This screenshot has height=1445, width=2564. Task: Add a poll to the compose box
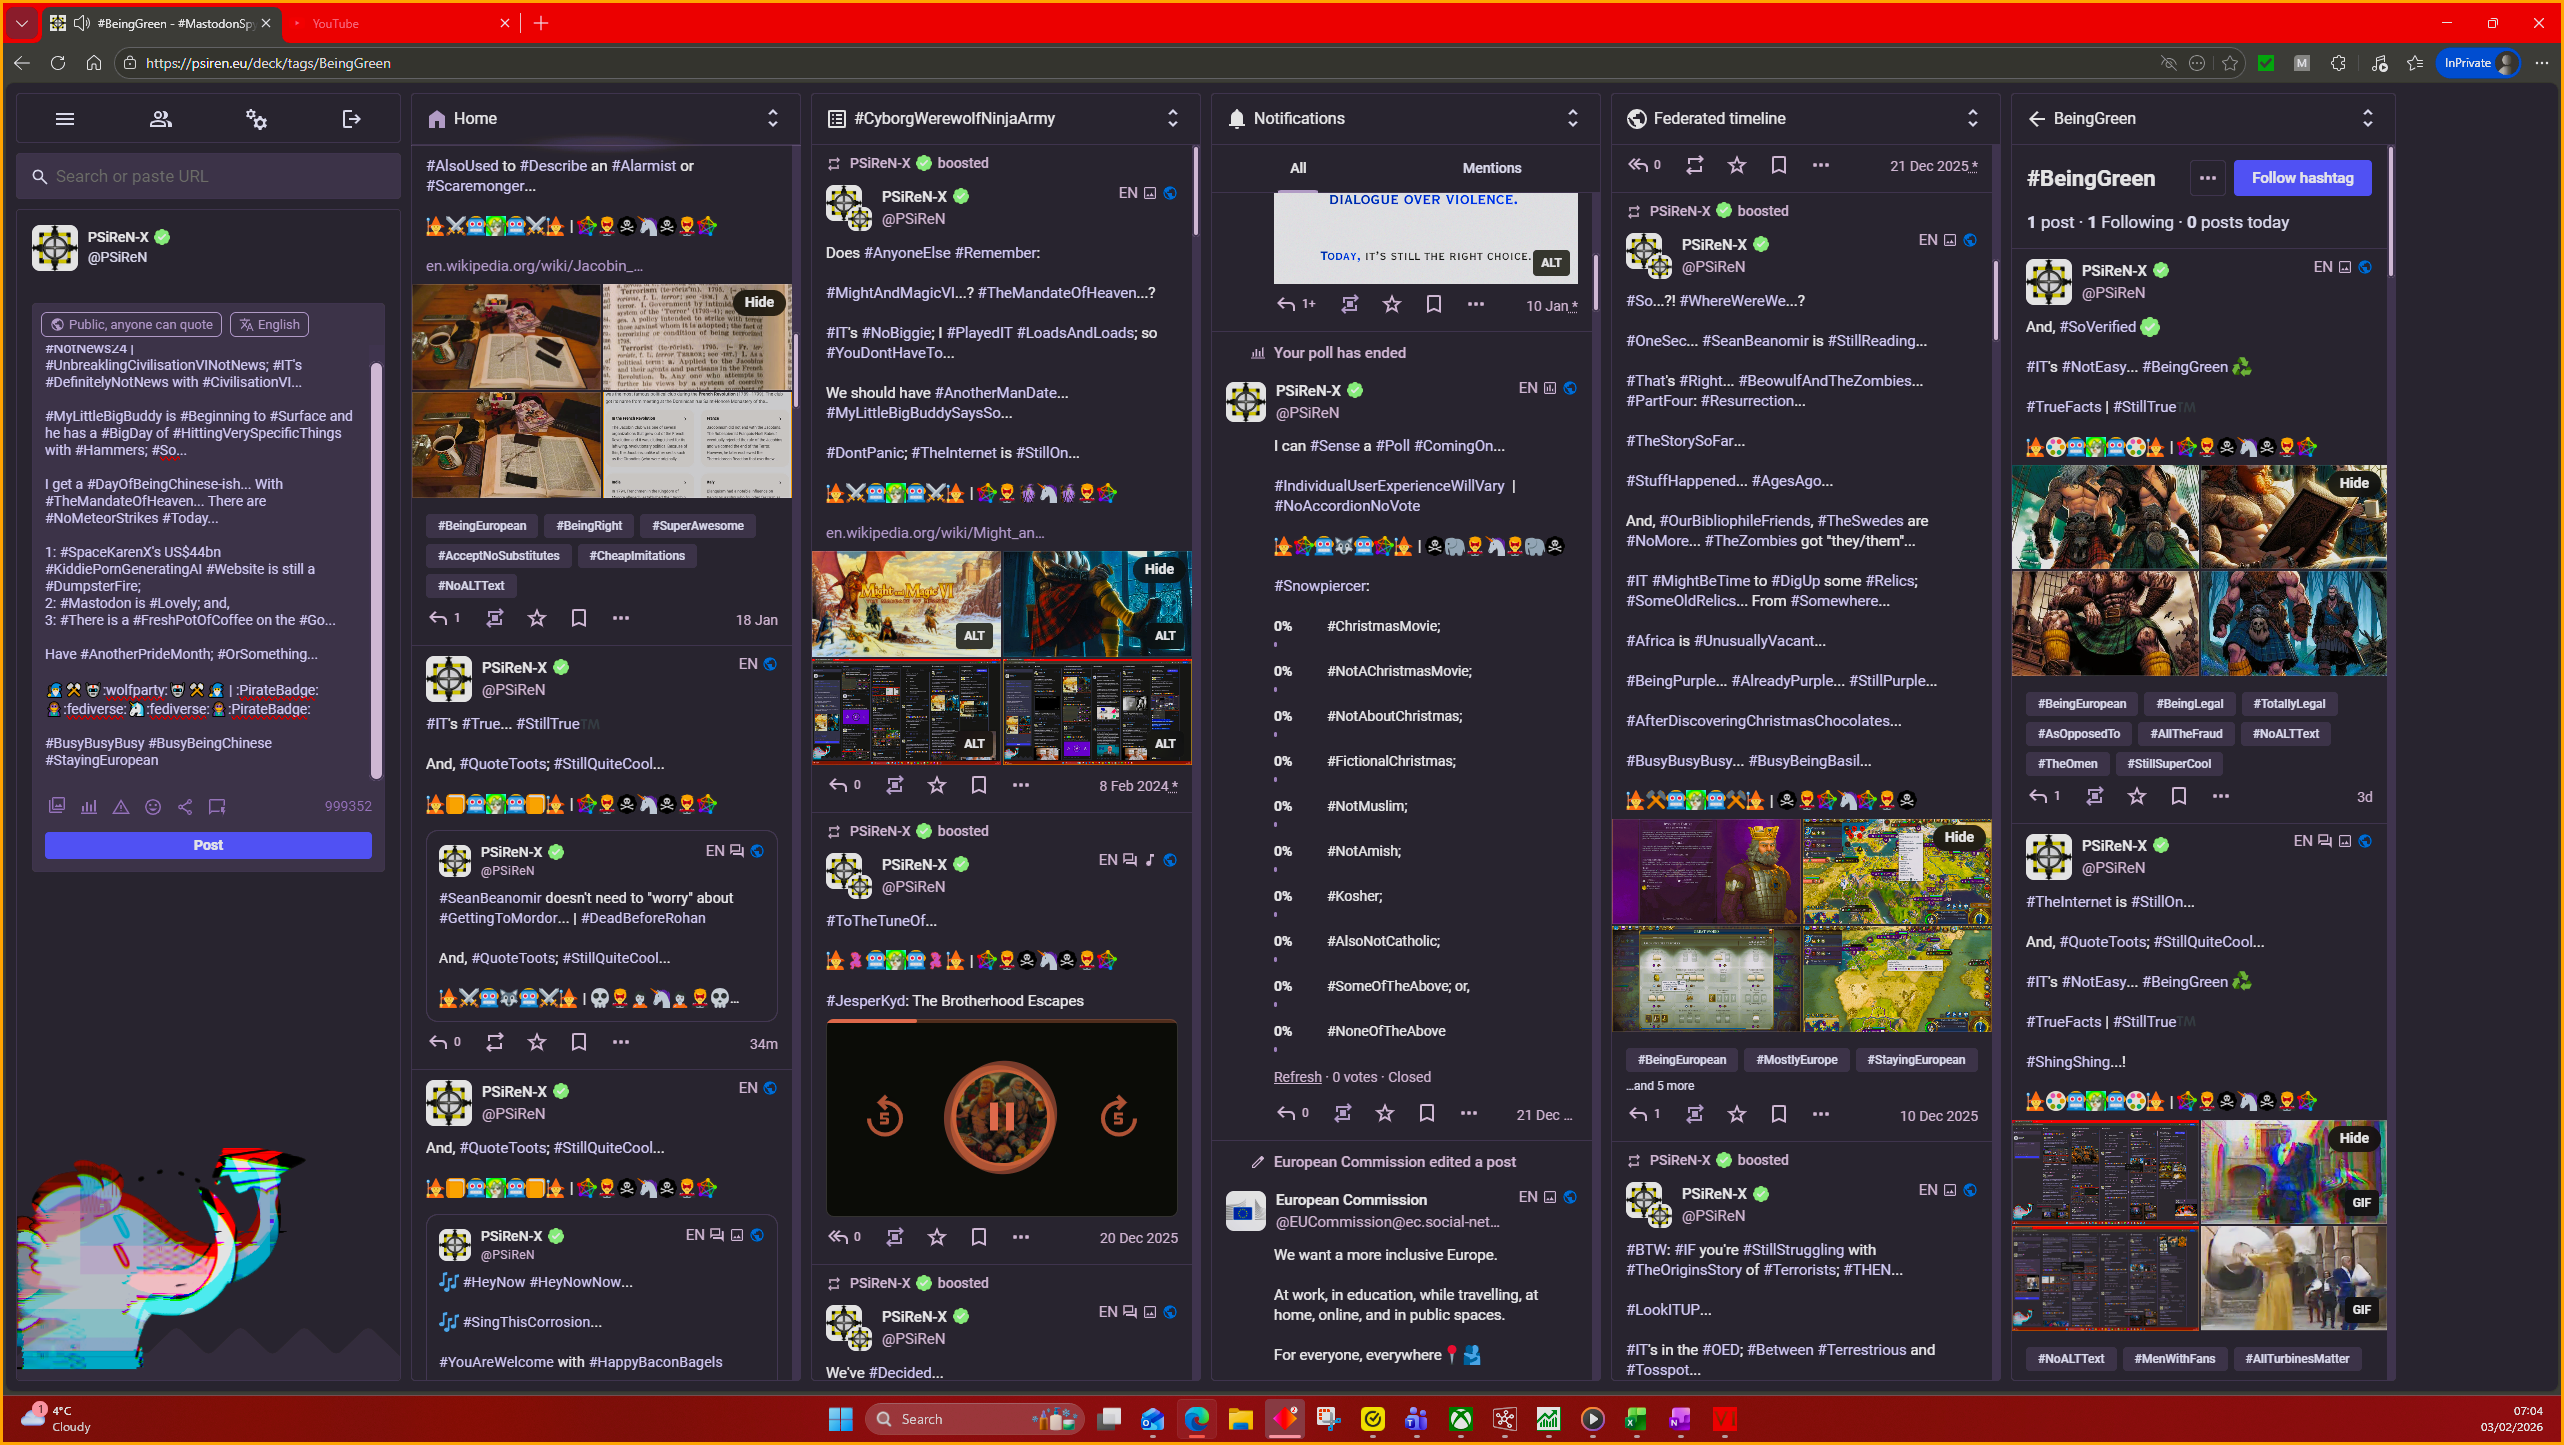[89, 806]
